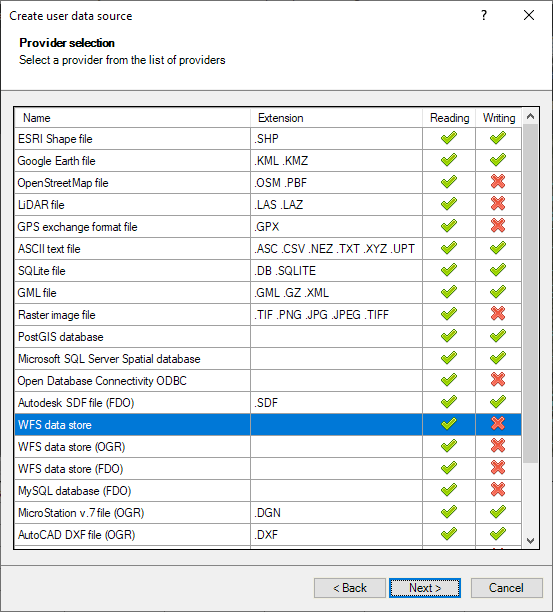Click the Extension column header

336,117
